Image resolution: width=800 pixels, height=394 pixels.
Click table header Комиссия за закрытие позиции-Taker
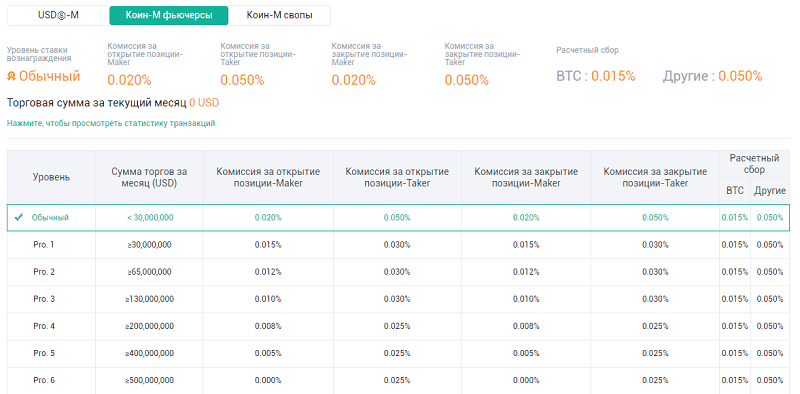pyautogui.click(x=655, y=177)
